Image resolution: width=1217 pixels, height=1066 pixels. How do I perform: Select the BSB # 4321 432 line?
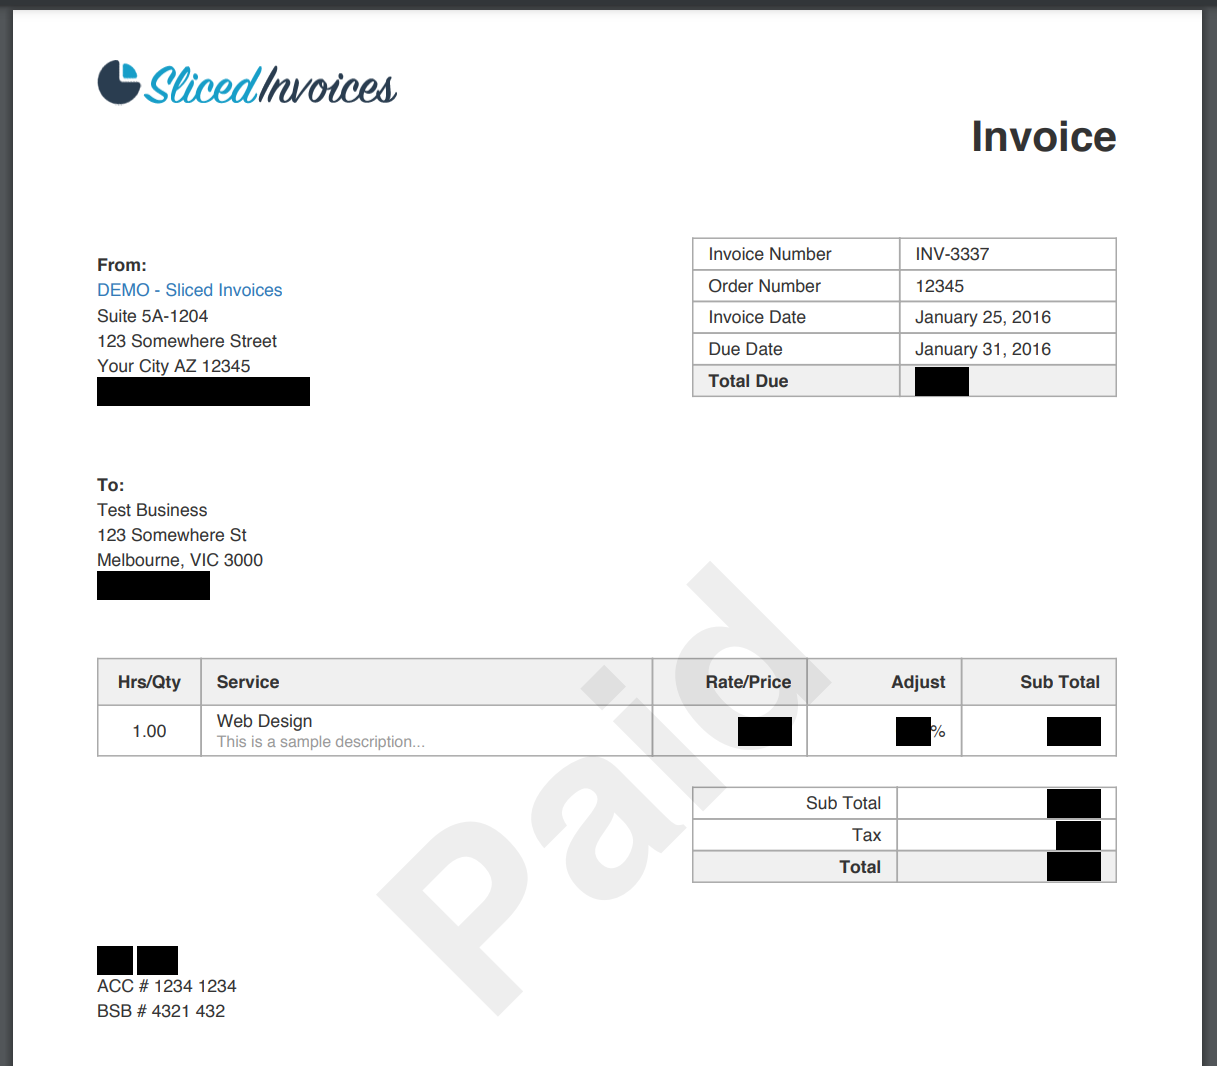[161, 1011]
